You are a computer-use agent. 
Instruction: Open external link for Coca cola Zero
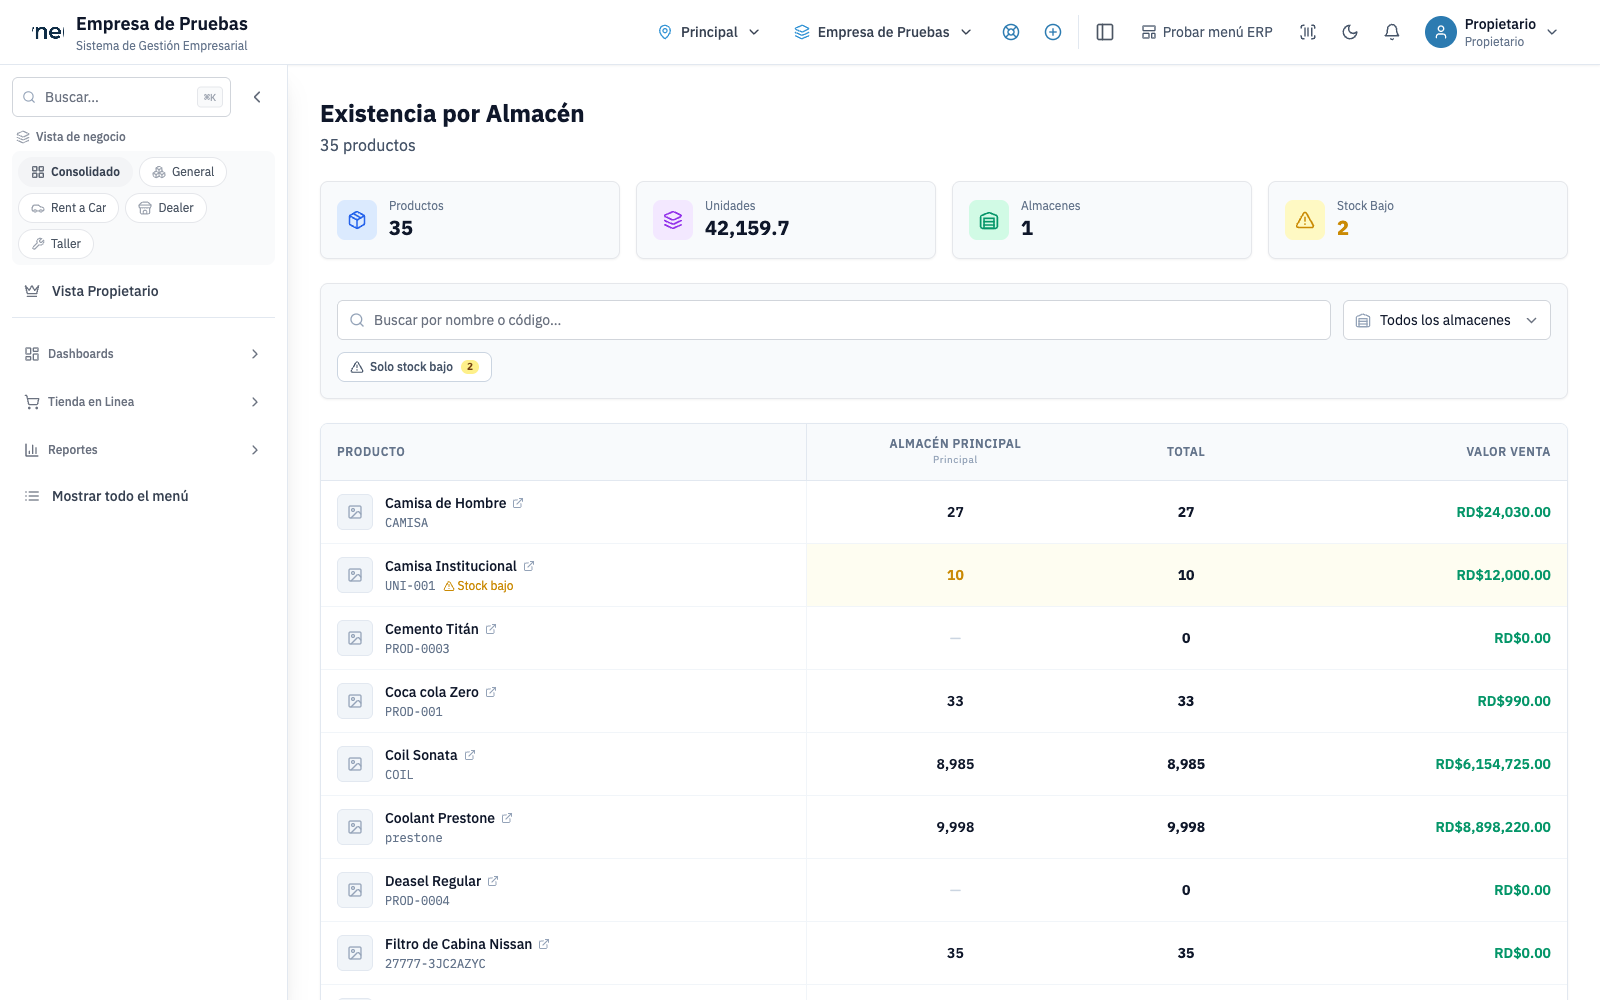[491, 692]
